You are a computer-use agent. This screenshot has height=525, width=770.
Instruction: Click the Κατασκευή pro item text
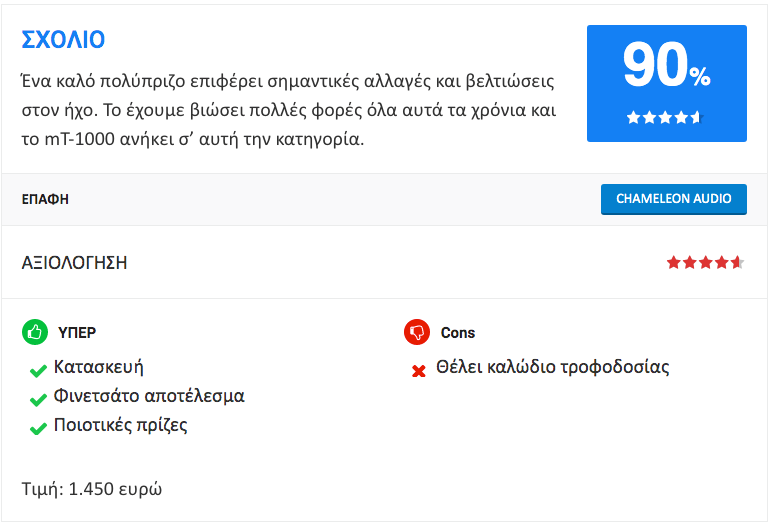click(99, 367)
